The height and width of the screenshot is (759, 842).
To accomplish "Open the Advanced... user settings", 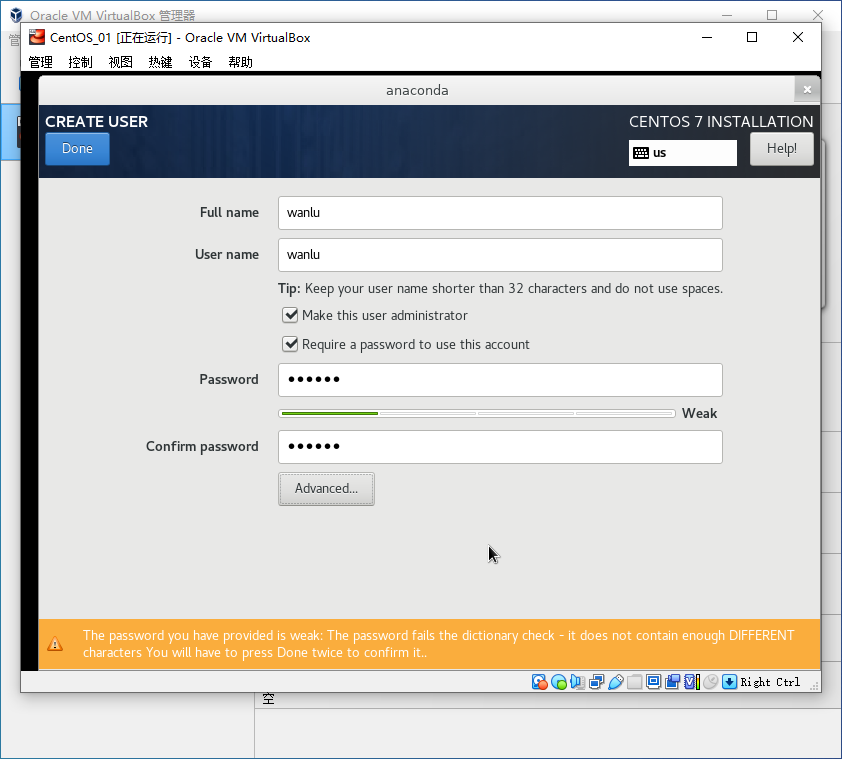I will coord(326,489).
